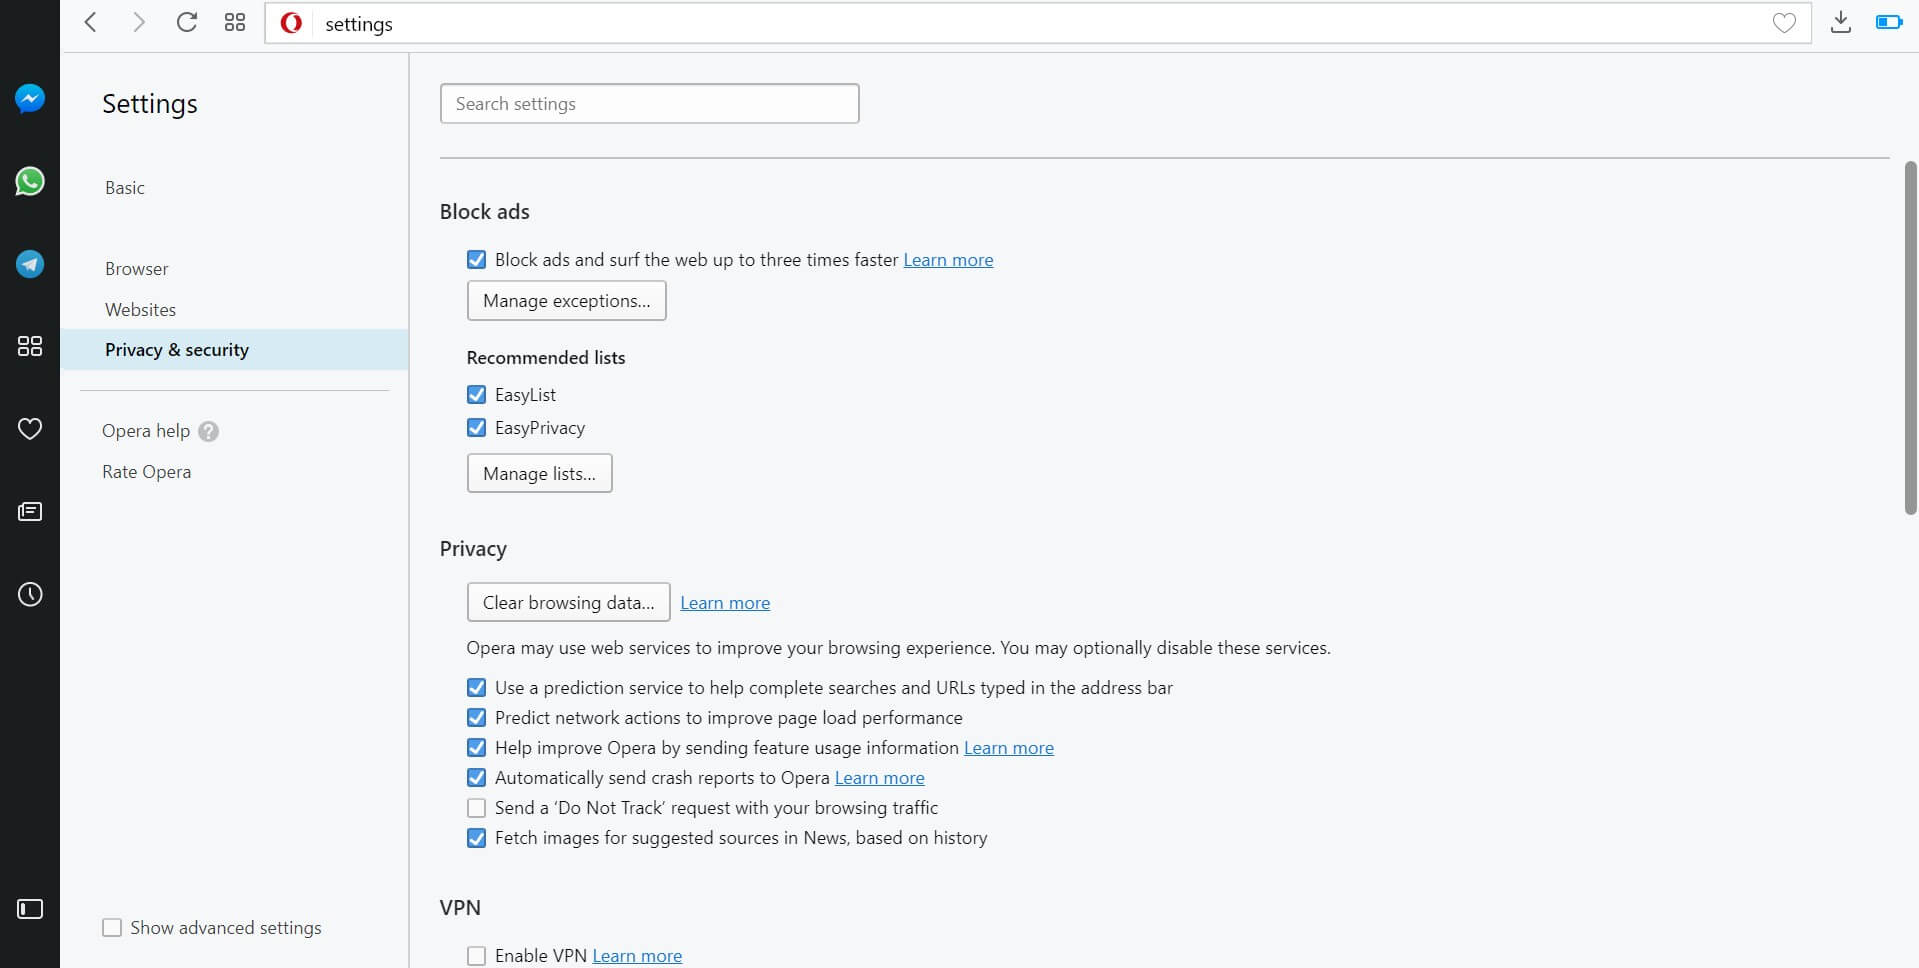Select Privacy & security section

point(234,350)
